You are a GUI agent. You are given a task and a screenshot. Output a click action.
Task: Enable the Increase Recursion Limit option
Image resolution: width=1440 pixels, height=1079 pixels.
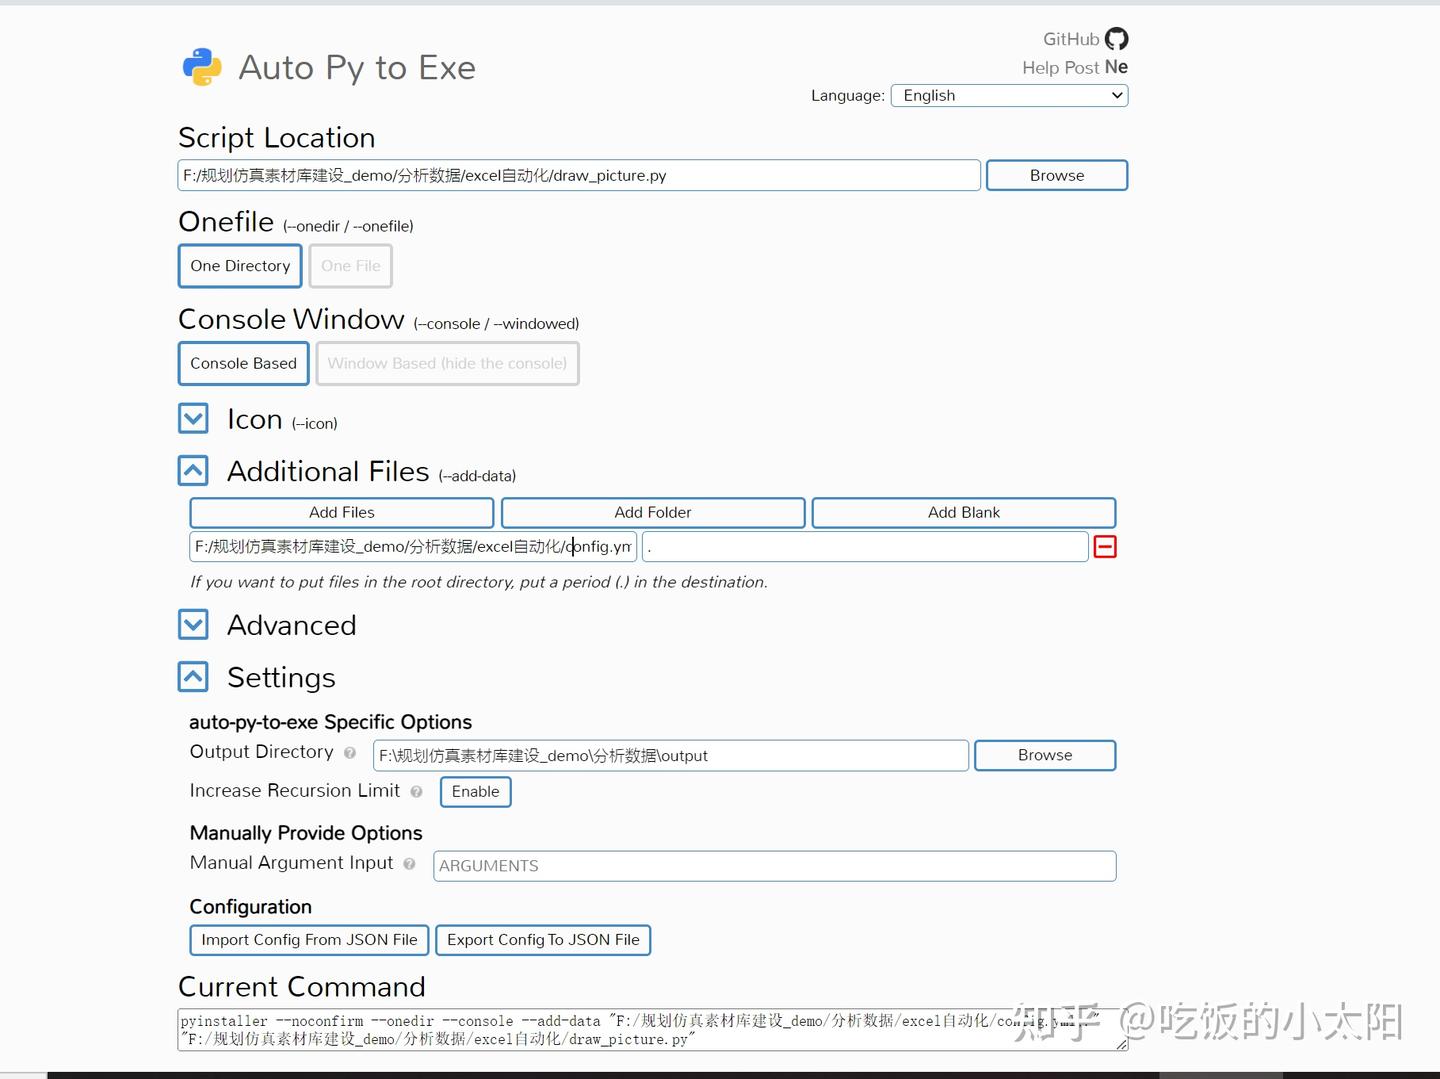pos(475,791)
